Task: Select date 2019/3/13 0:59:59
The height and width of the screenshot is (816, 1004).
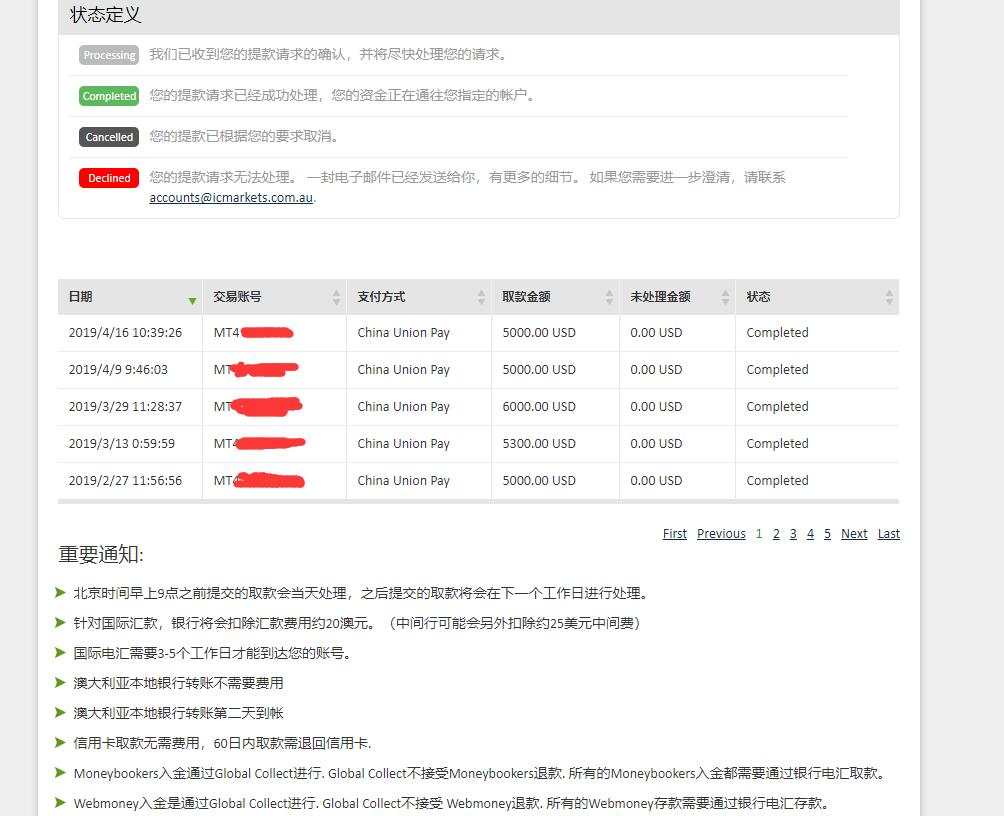Action: [x=122, y=443]
